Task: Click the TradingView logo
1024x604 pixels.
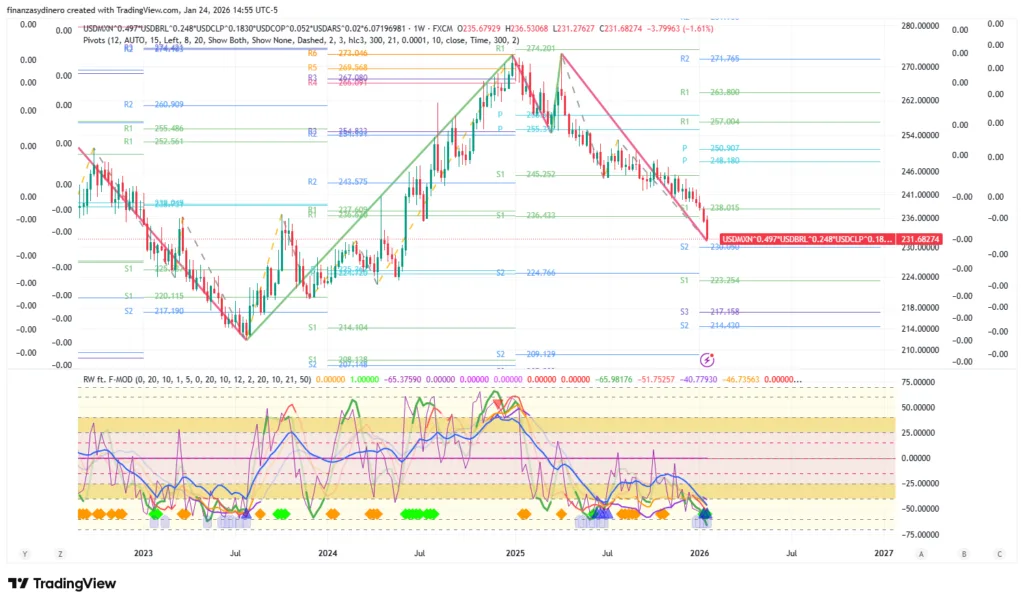Action: coord(64,584)
